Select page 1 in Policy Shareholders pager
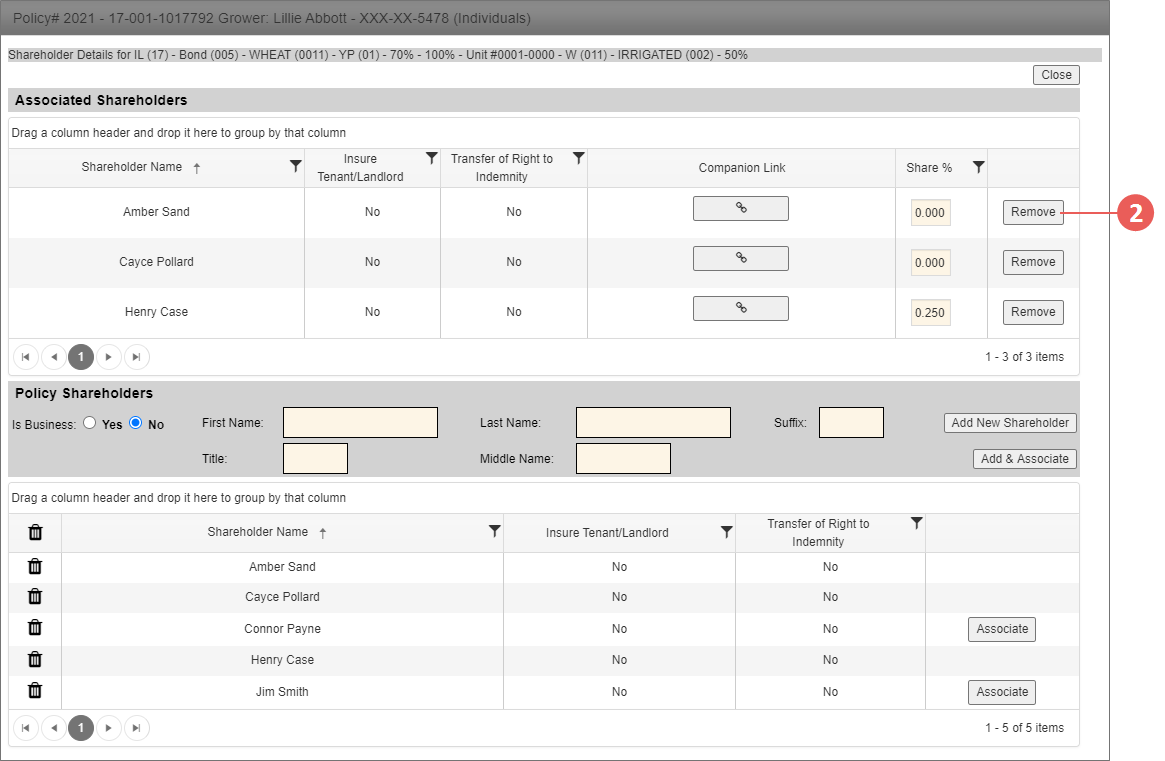This screenshot has height=761, width=1165. point(81,728)
